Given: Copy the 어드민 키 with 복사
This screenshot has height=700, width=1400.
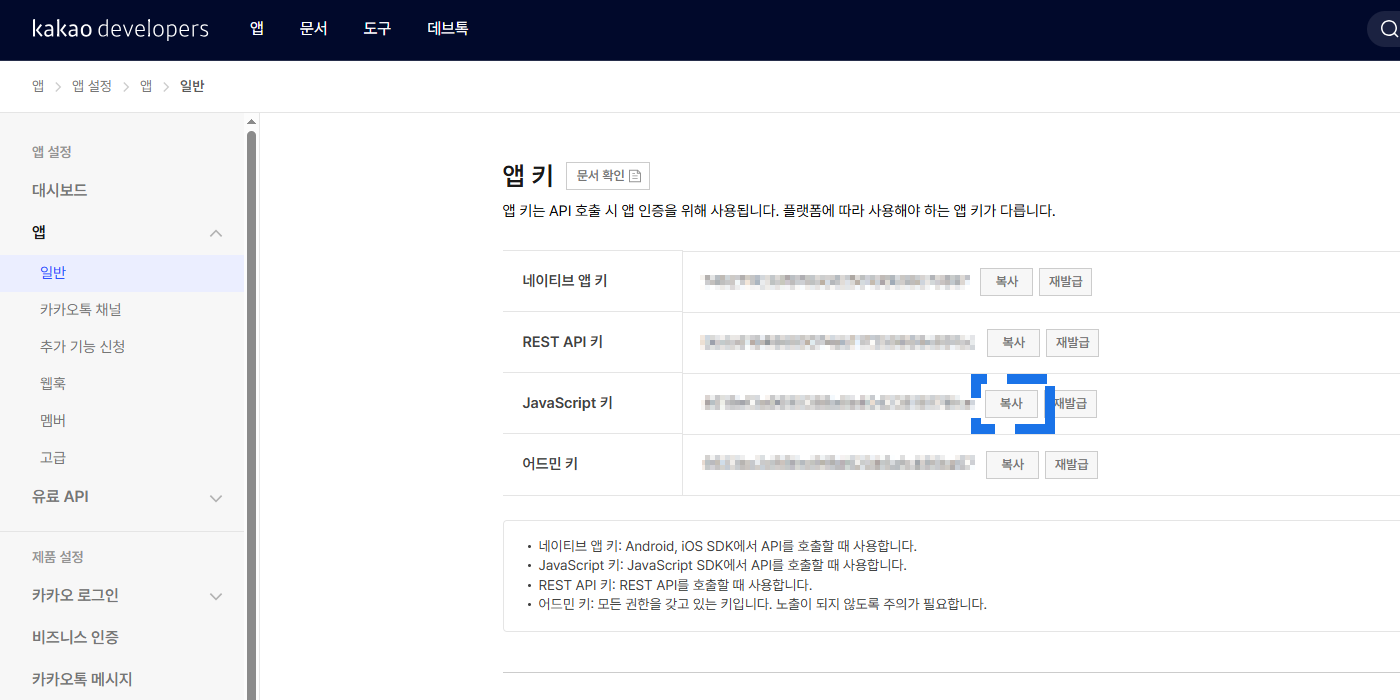Looking at the screenshot, I should [1012, 465].
